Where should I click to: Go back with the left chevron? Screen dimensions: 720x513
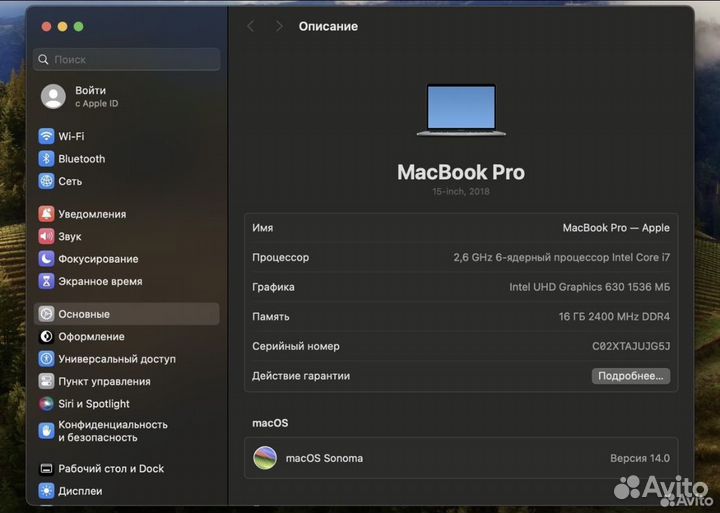pyautogui.click(x=251, y=26)
